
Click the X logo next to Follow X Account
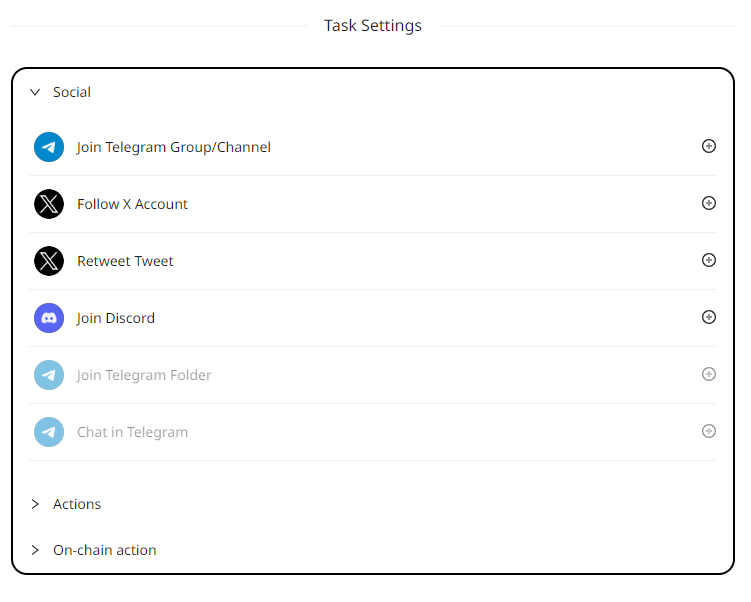pos(49,204)
